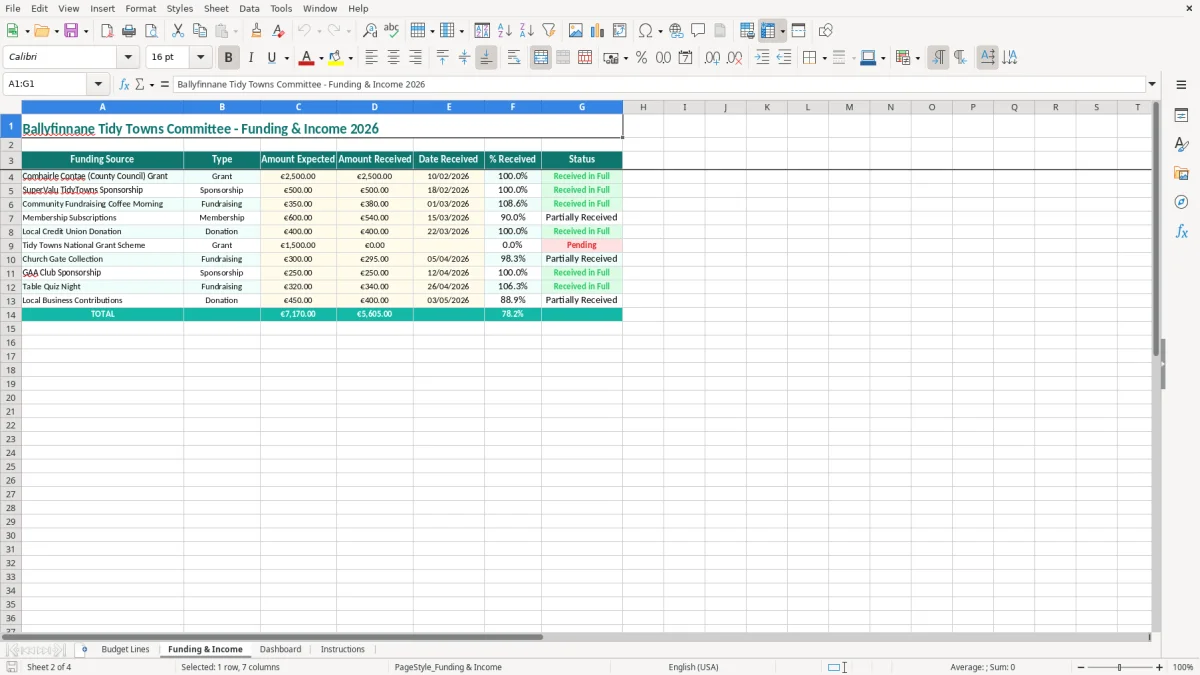
Task: Apply the red Font Color swatch
Action: click(x=307, y=58)
